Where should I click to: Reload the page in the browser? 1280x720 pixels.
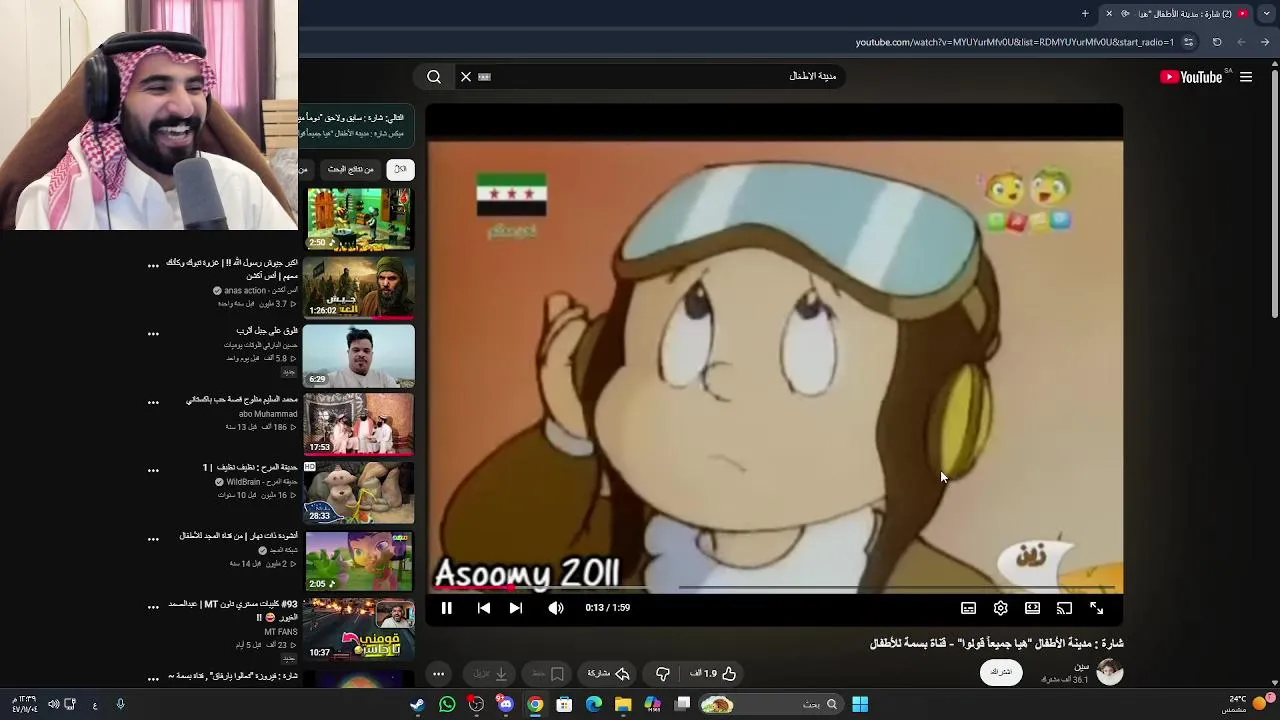[1217, 42]
